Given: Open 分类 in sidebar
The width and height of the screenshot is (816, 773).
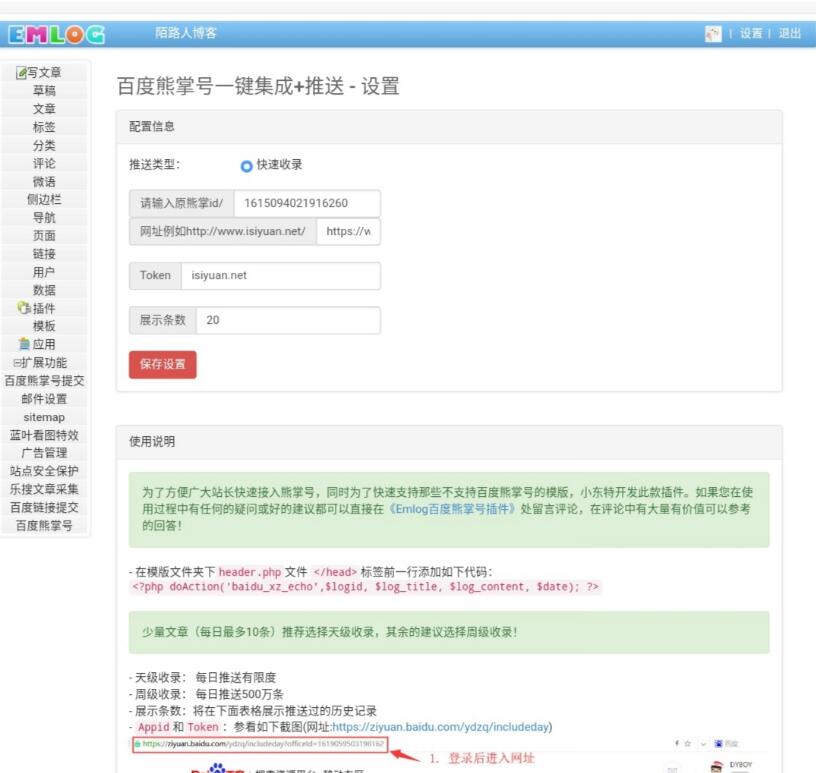Looking at the screenshot, I should [x=44, y=145].
